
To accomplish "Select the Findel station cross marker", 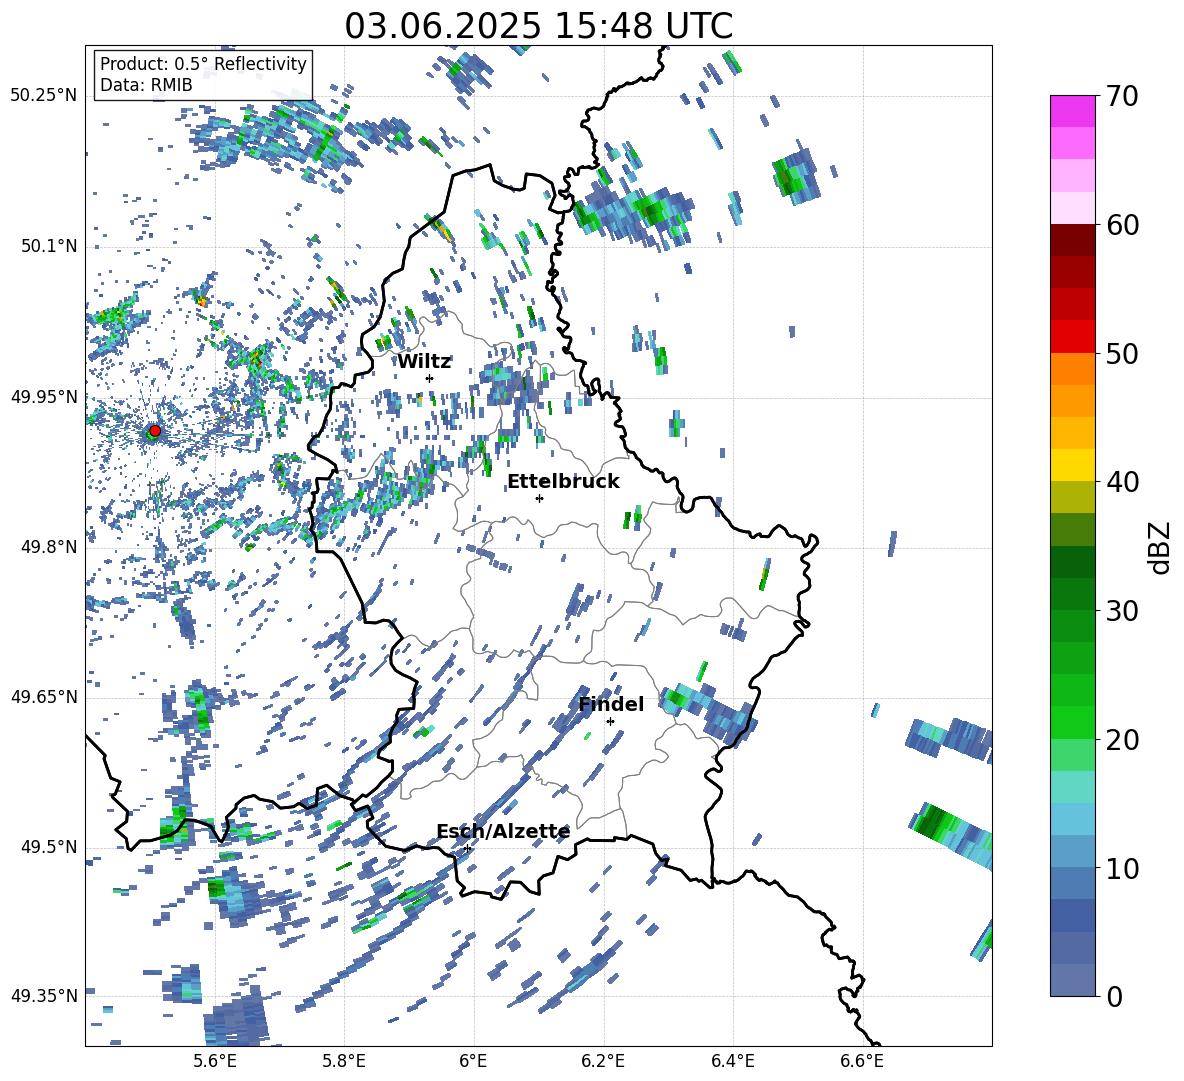I will tap(610, 722).
